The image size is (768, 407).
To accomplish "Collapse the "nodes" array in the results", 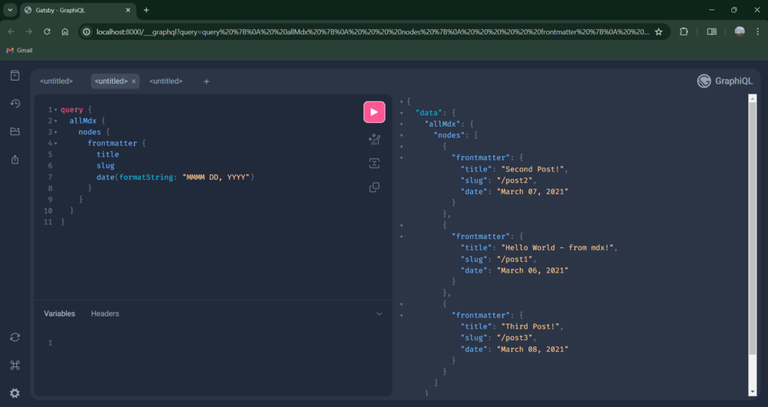I will 401,136.
